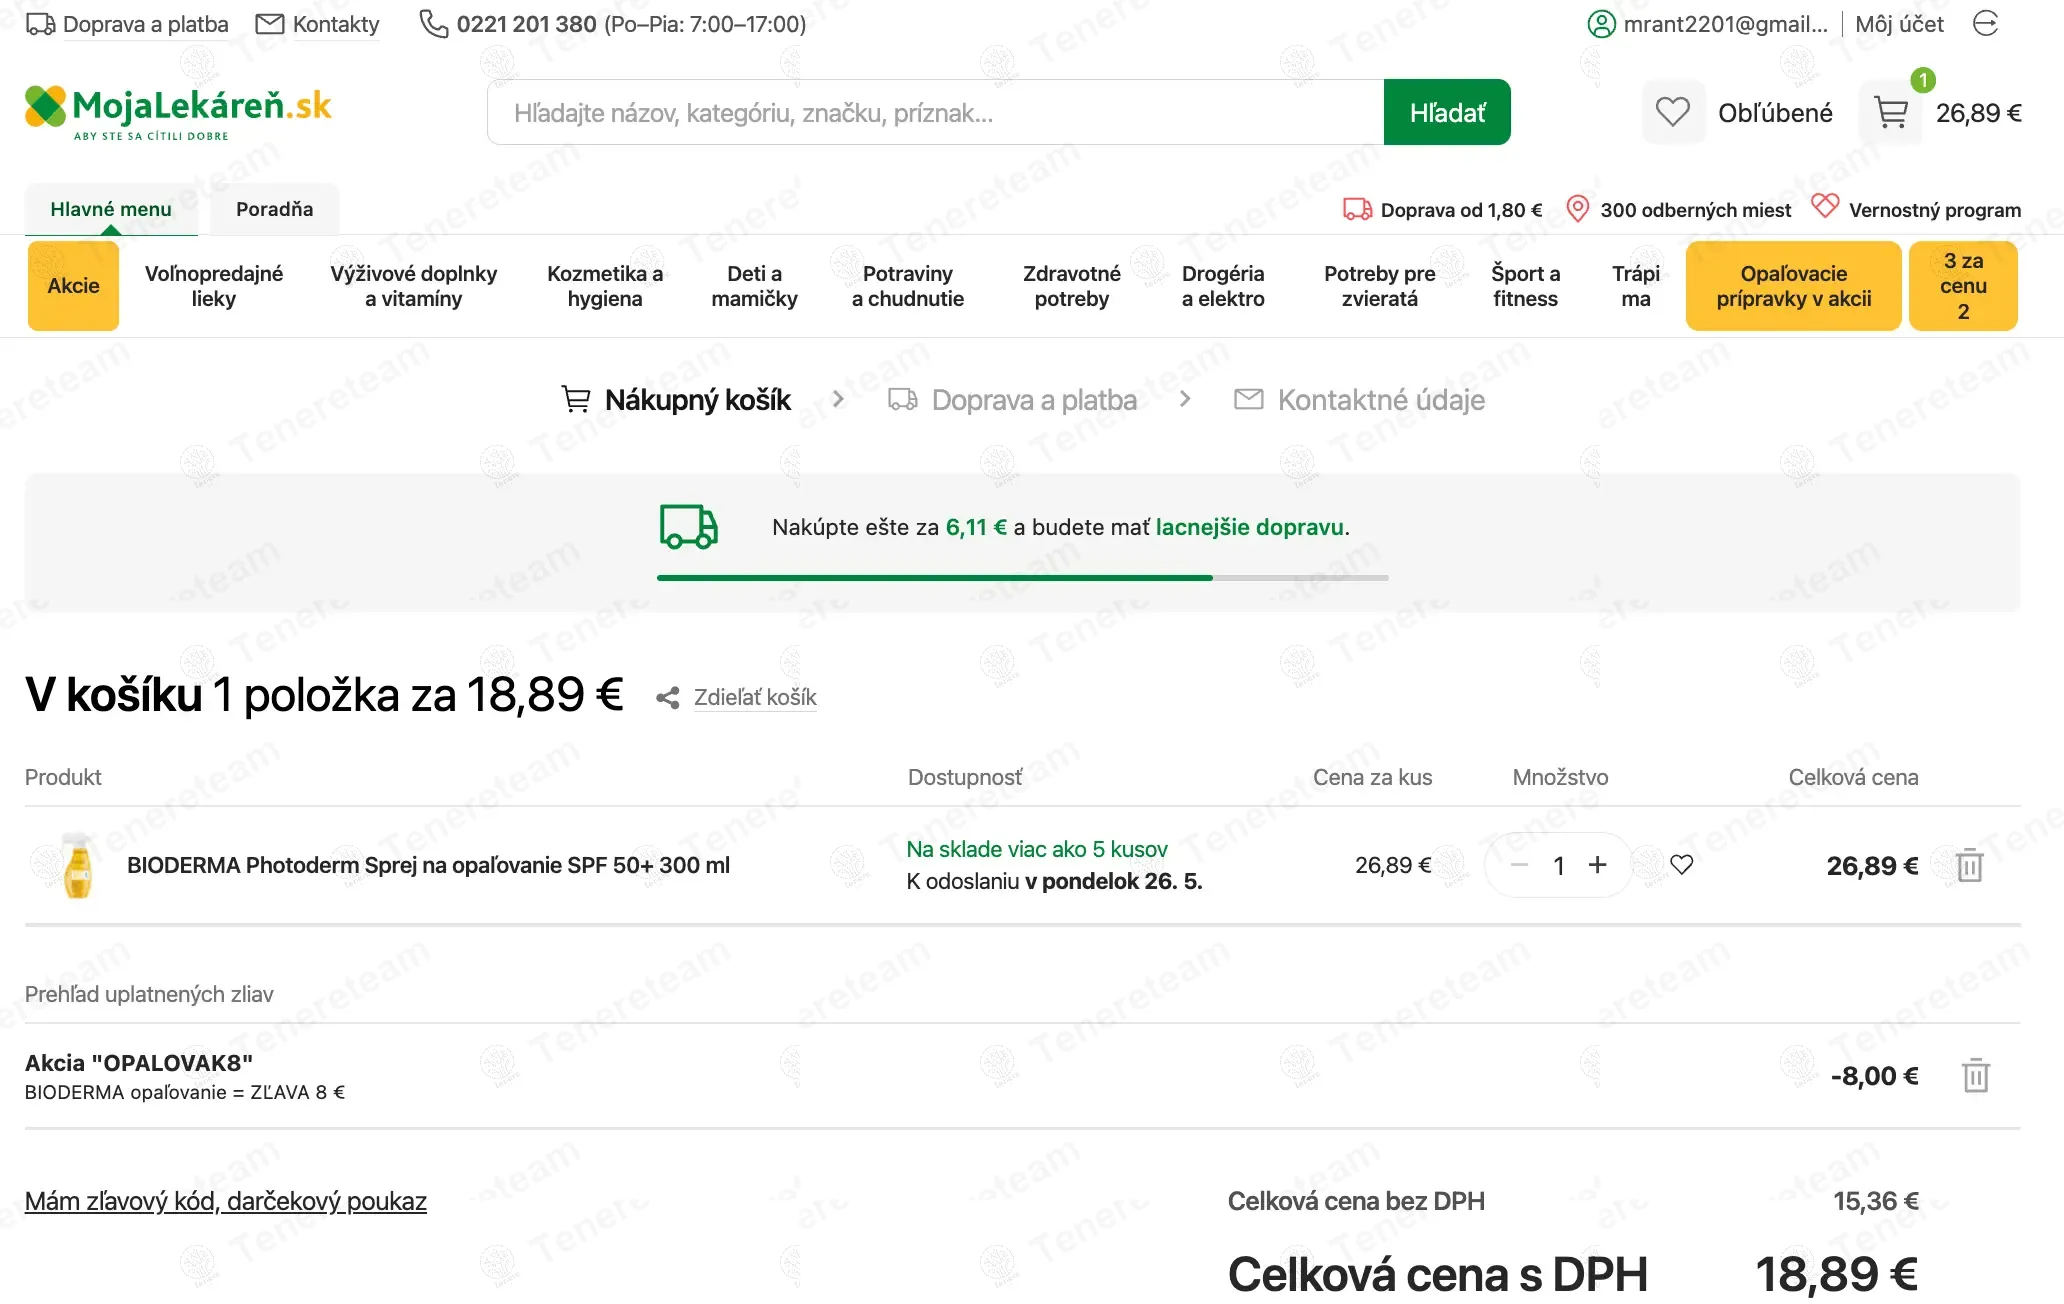Switch to Hlavné menu tab
This screenshot has width=2064, height=1304.
pyautogui.click(x=111, y=209)
